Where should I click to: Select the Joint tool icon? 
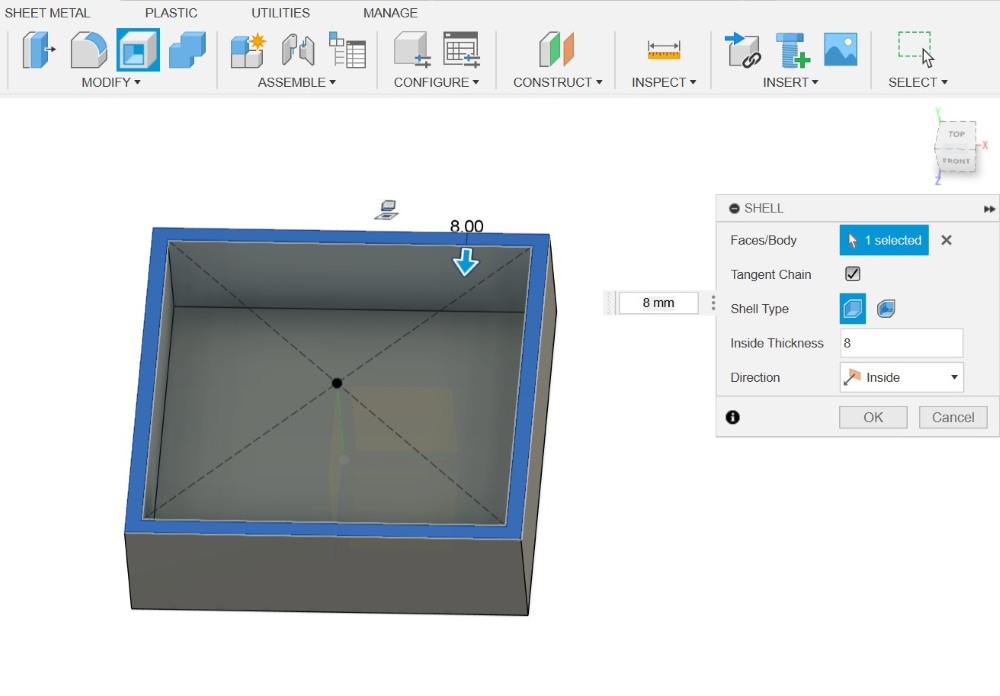click(x=298, y=50)
